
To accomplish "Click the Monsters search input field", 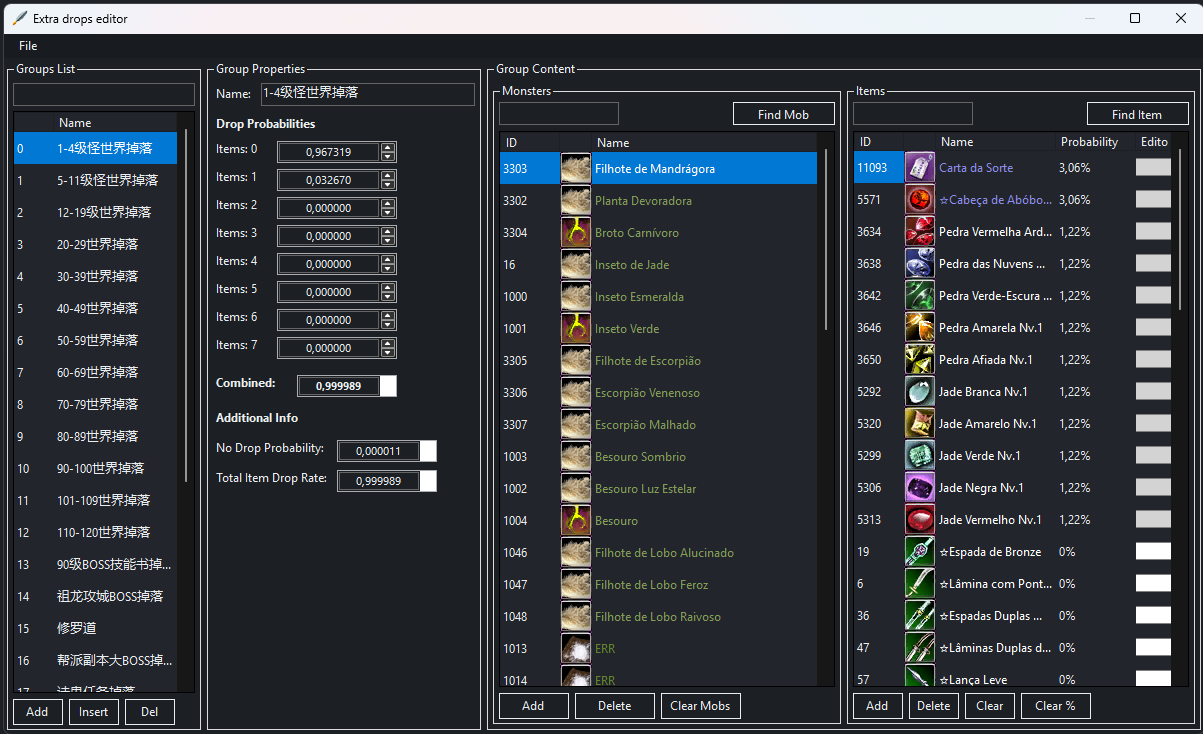I will click(558, 113).
